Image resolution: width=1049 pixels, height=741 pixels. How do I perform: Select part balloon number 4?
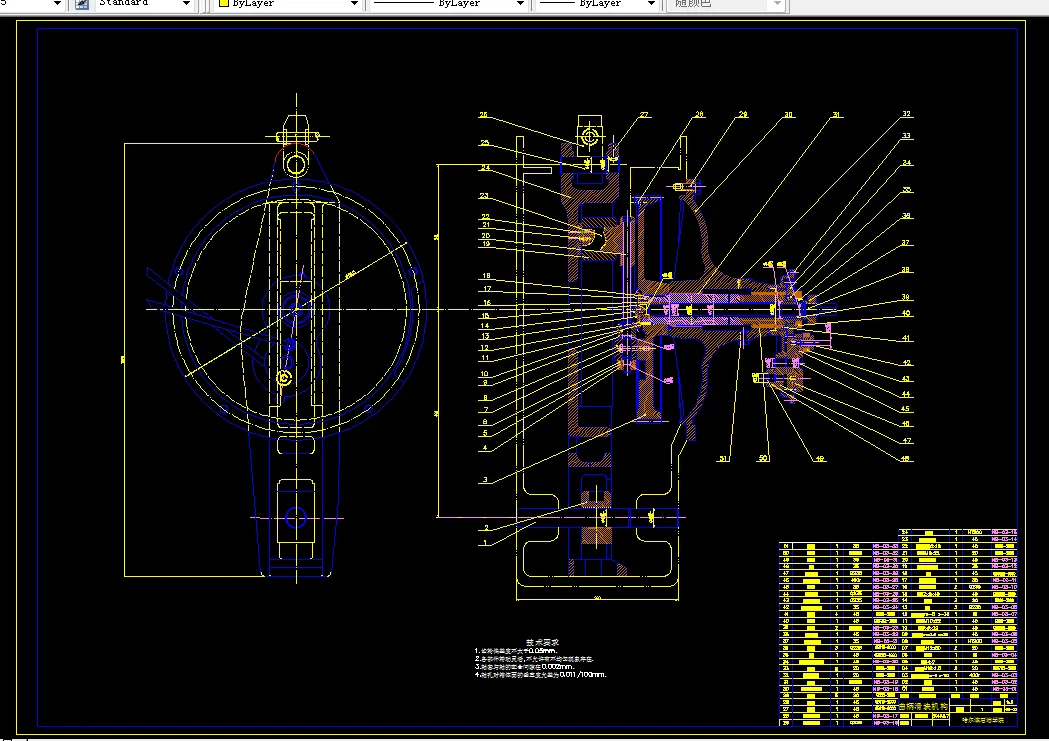pyautogui.click(x=486, y=447)
